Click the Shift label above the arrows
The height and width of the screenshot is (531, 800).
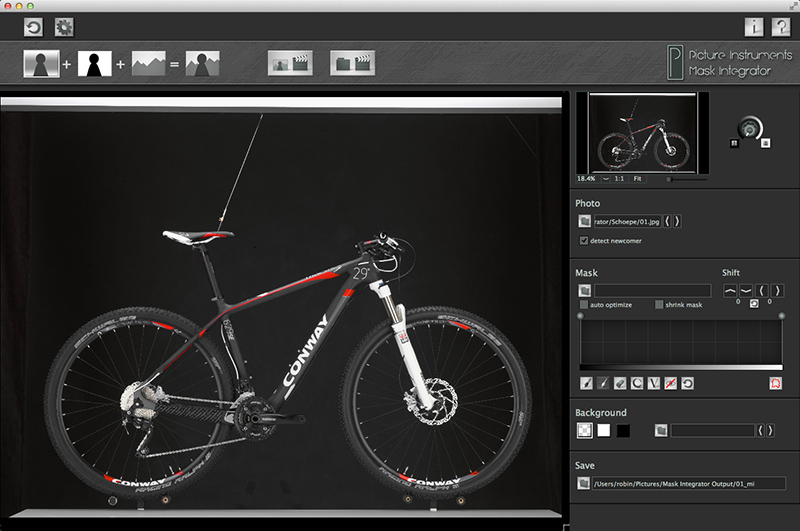pyautogui.click(x=731, y=272)
